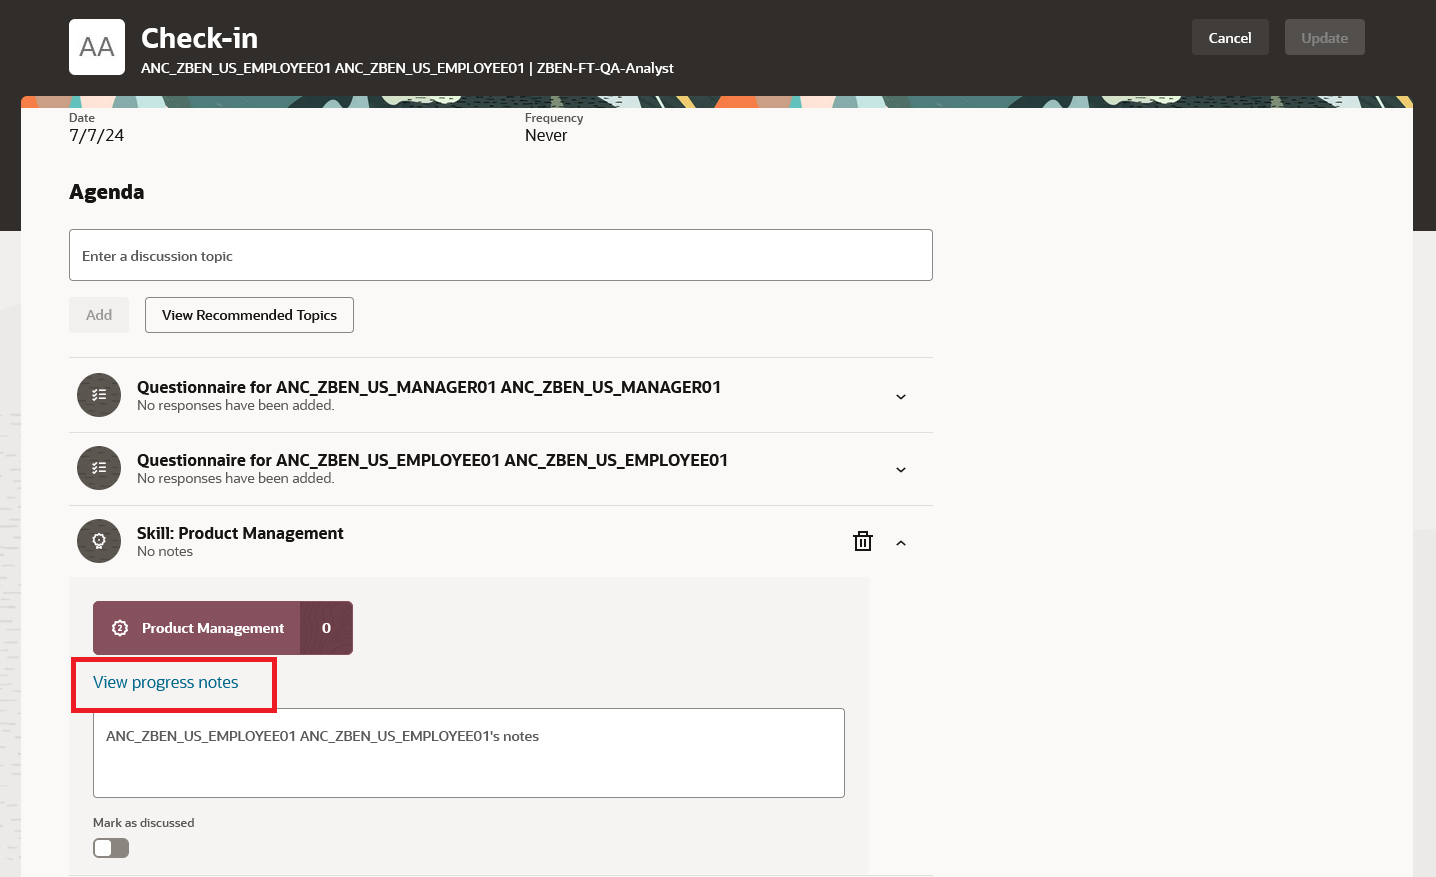Focus the discussion topic input field
This screenshot has width=1436, height=877.
[501, 255]
